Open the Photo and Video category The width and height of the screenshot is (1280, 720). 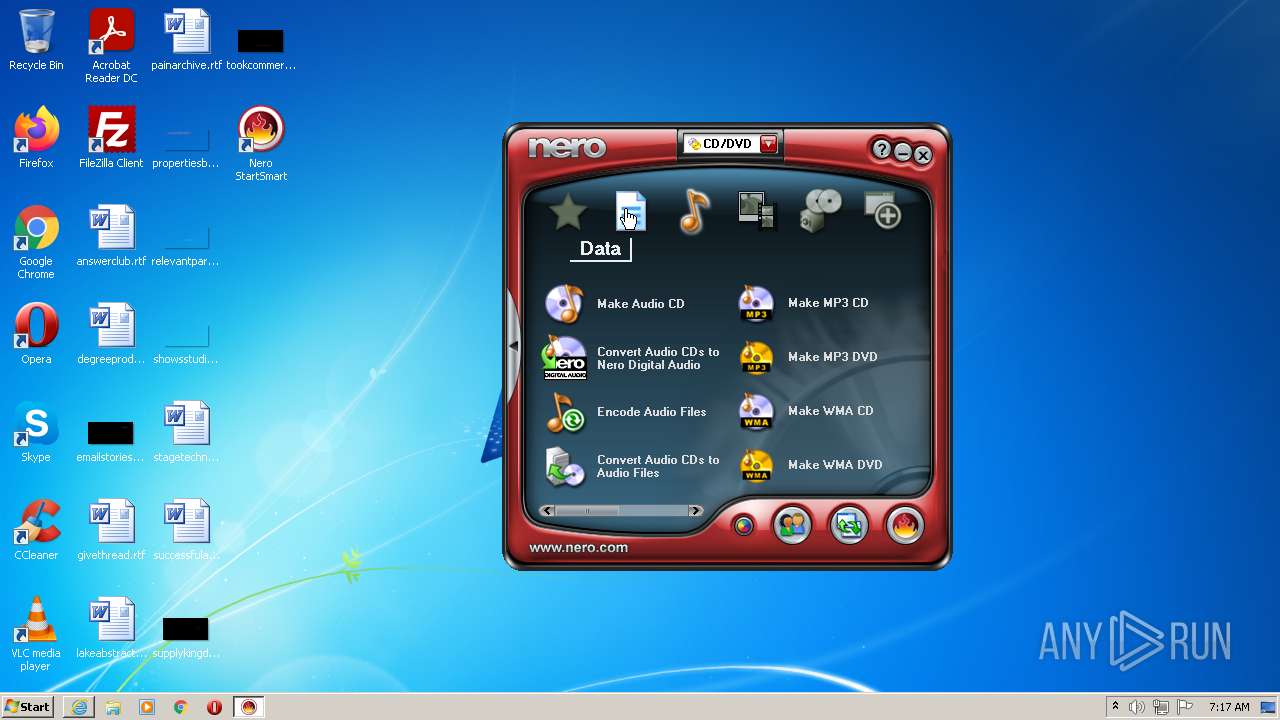pyautogui.click(x=756, y=212)
